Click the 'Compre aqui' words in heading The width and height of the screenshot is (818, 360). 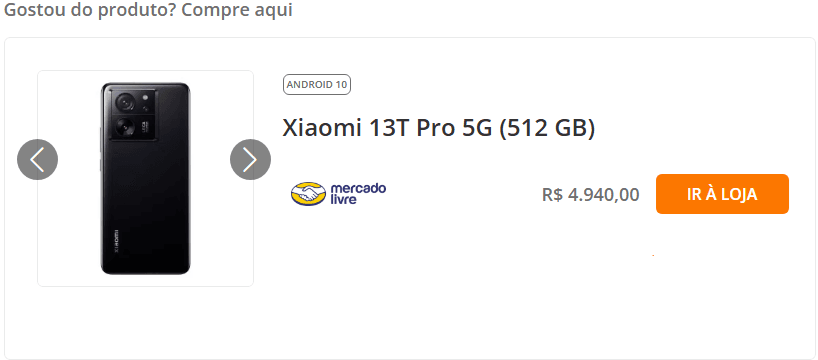click(x=237, y=10)
